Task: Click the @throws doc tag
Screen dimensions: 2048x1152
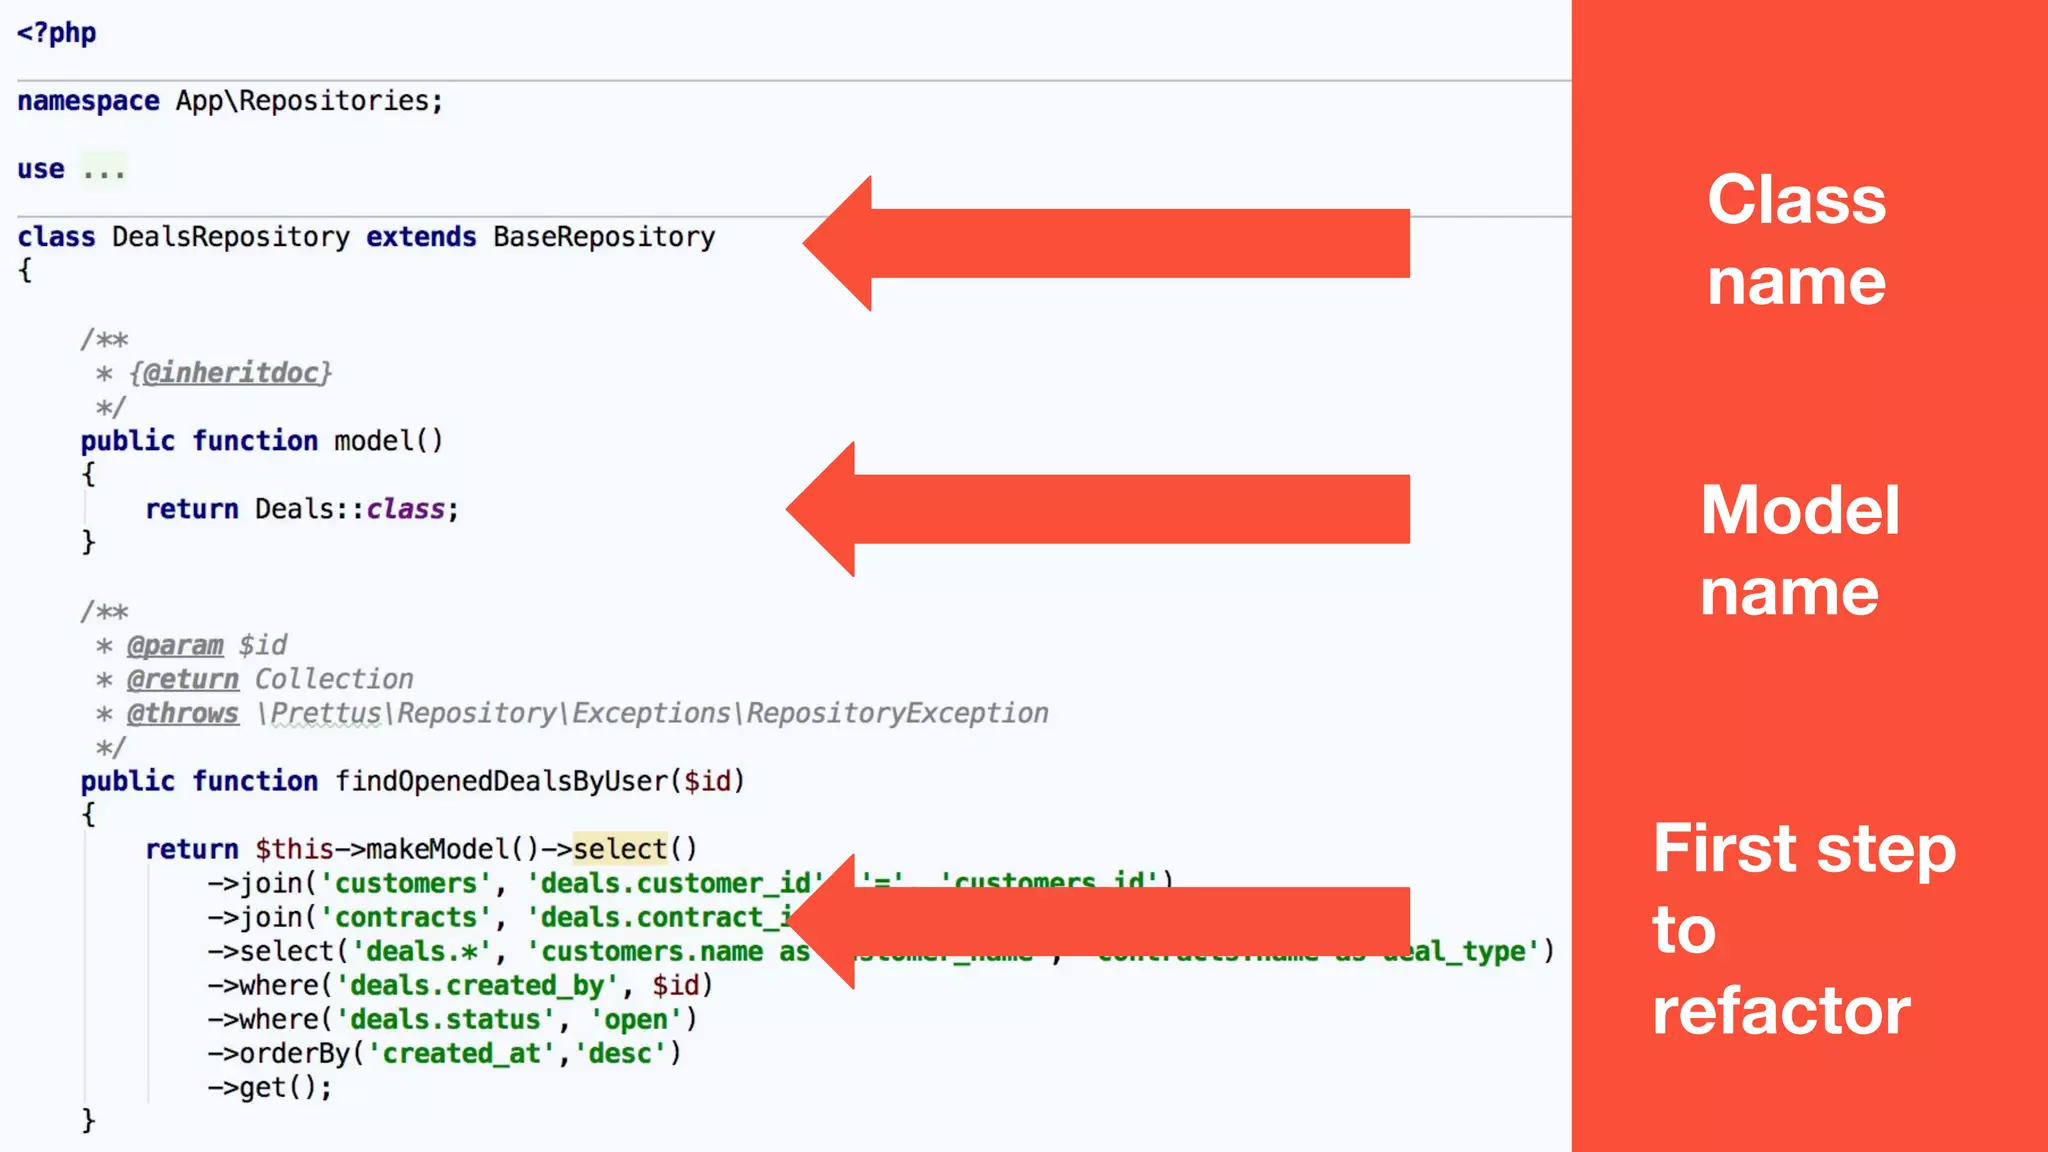Action: (182, 713)
